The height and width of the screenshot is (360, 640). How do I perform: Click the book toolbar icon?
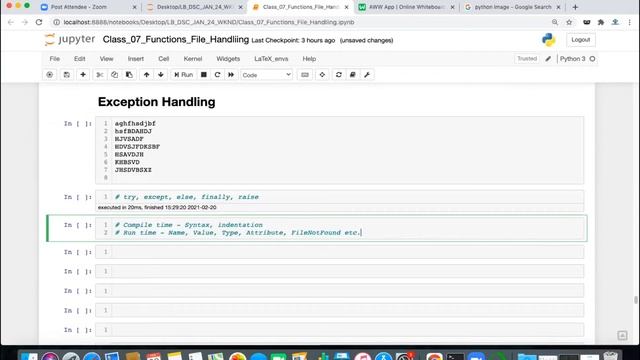[353, 75]
